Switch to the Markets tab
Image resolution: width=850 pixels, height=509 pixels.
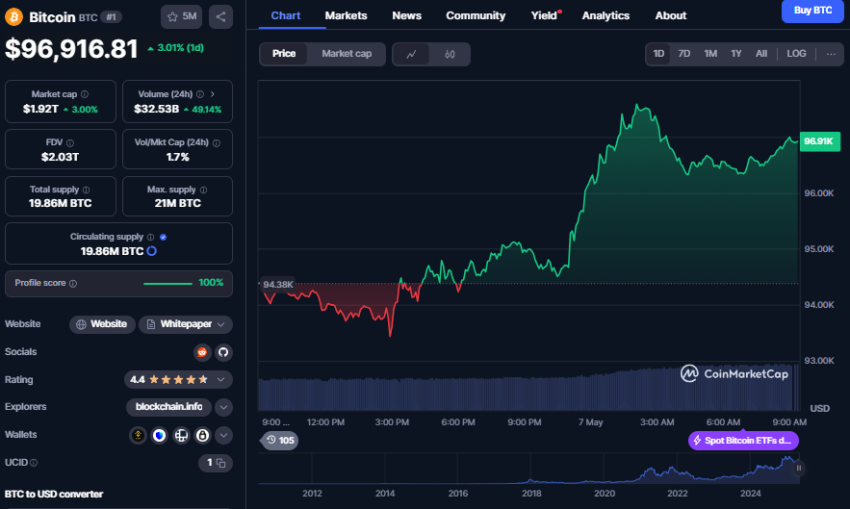[346, 16]
